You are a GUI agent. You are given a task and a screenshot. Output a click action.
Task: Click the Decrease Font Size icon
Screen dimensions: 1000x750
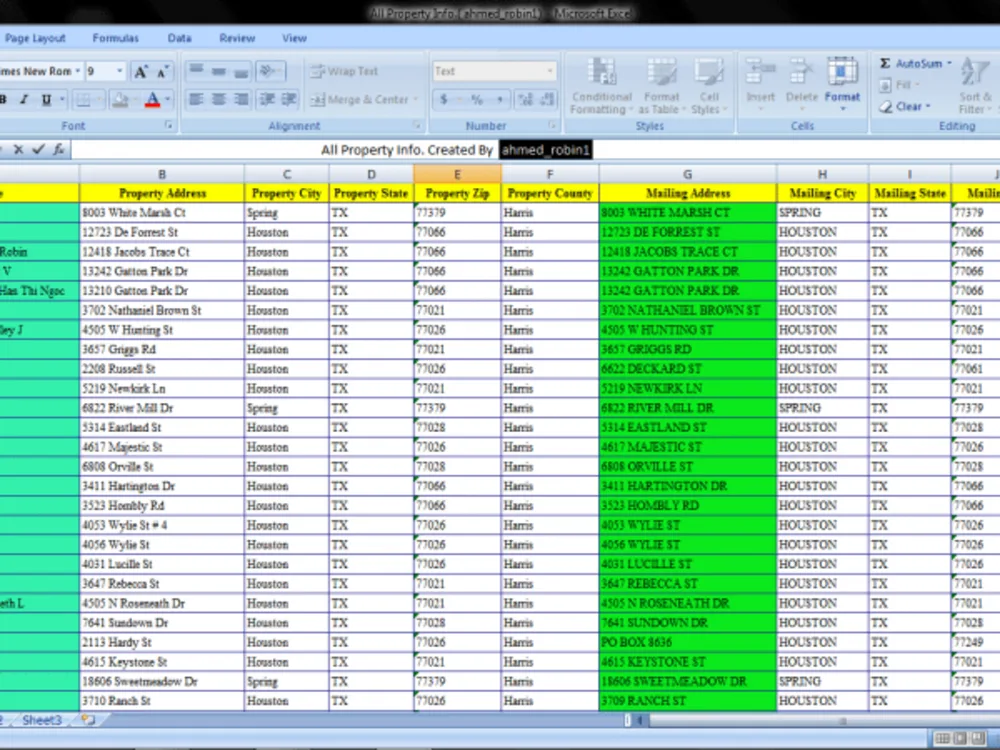[163, 71]
